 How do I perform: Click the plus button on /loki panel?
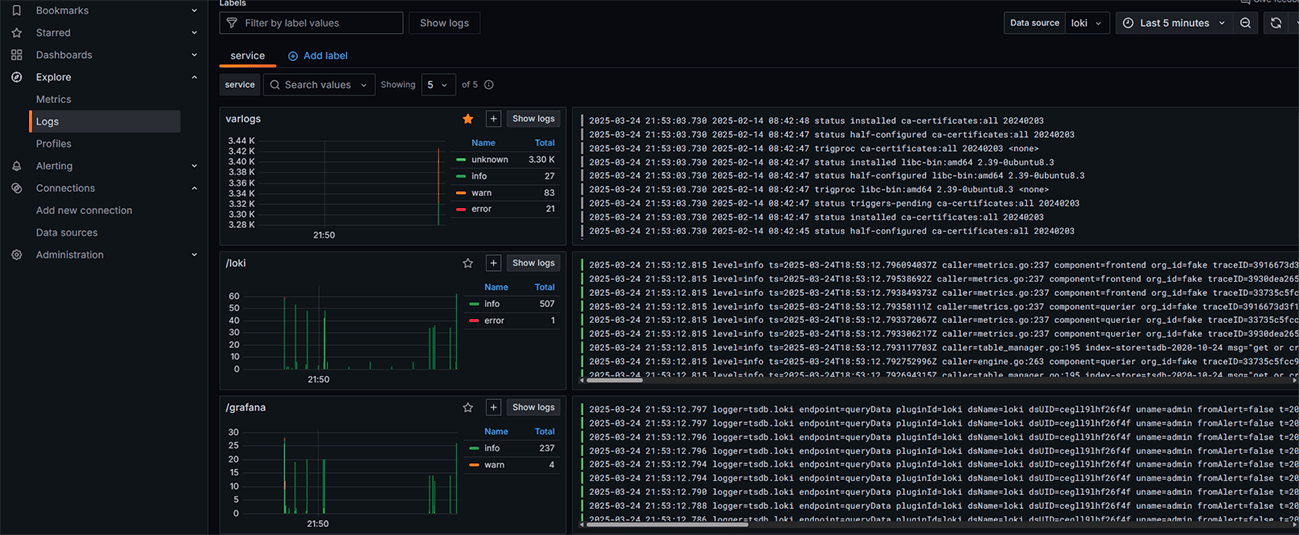(493, 263)
